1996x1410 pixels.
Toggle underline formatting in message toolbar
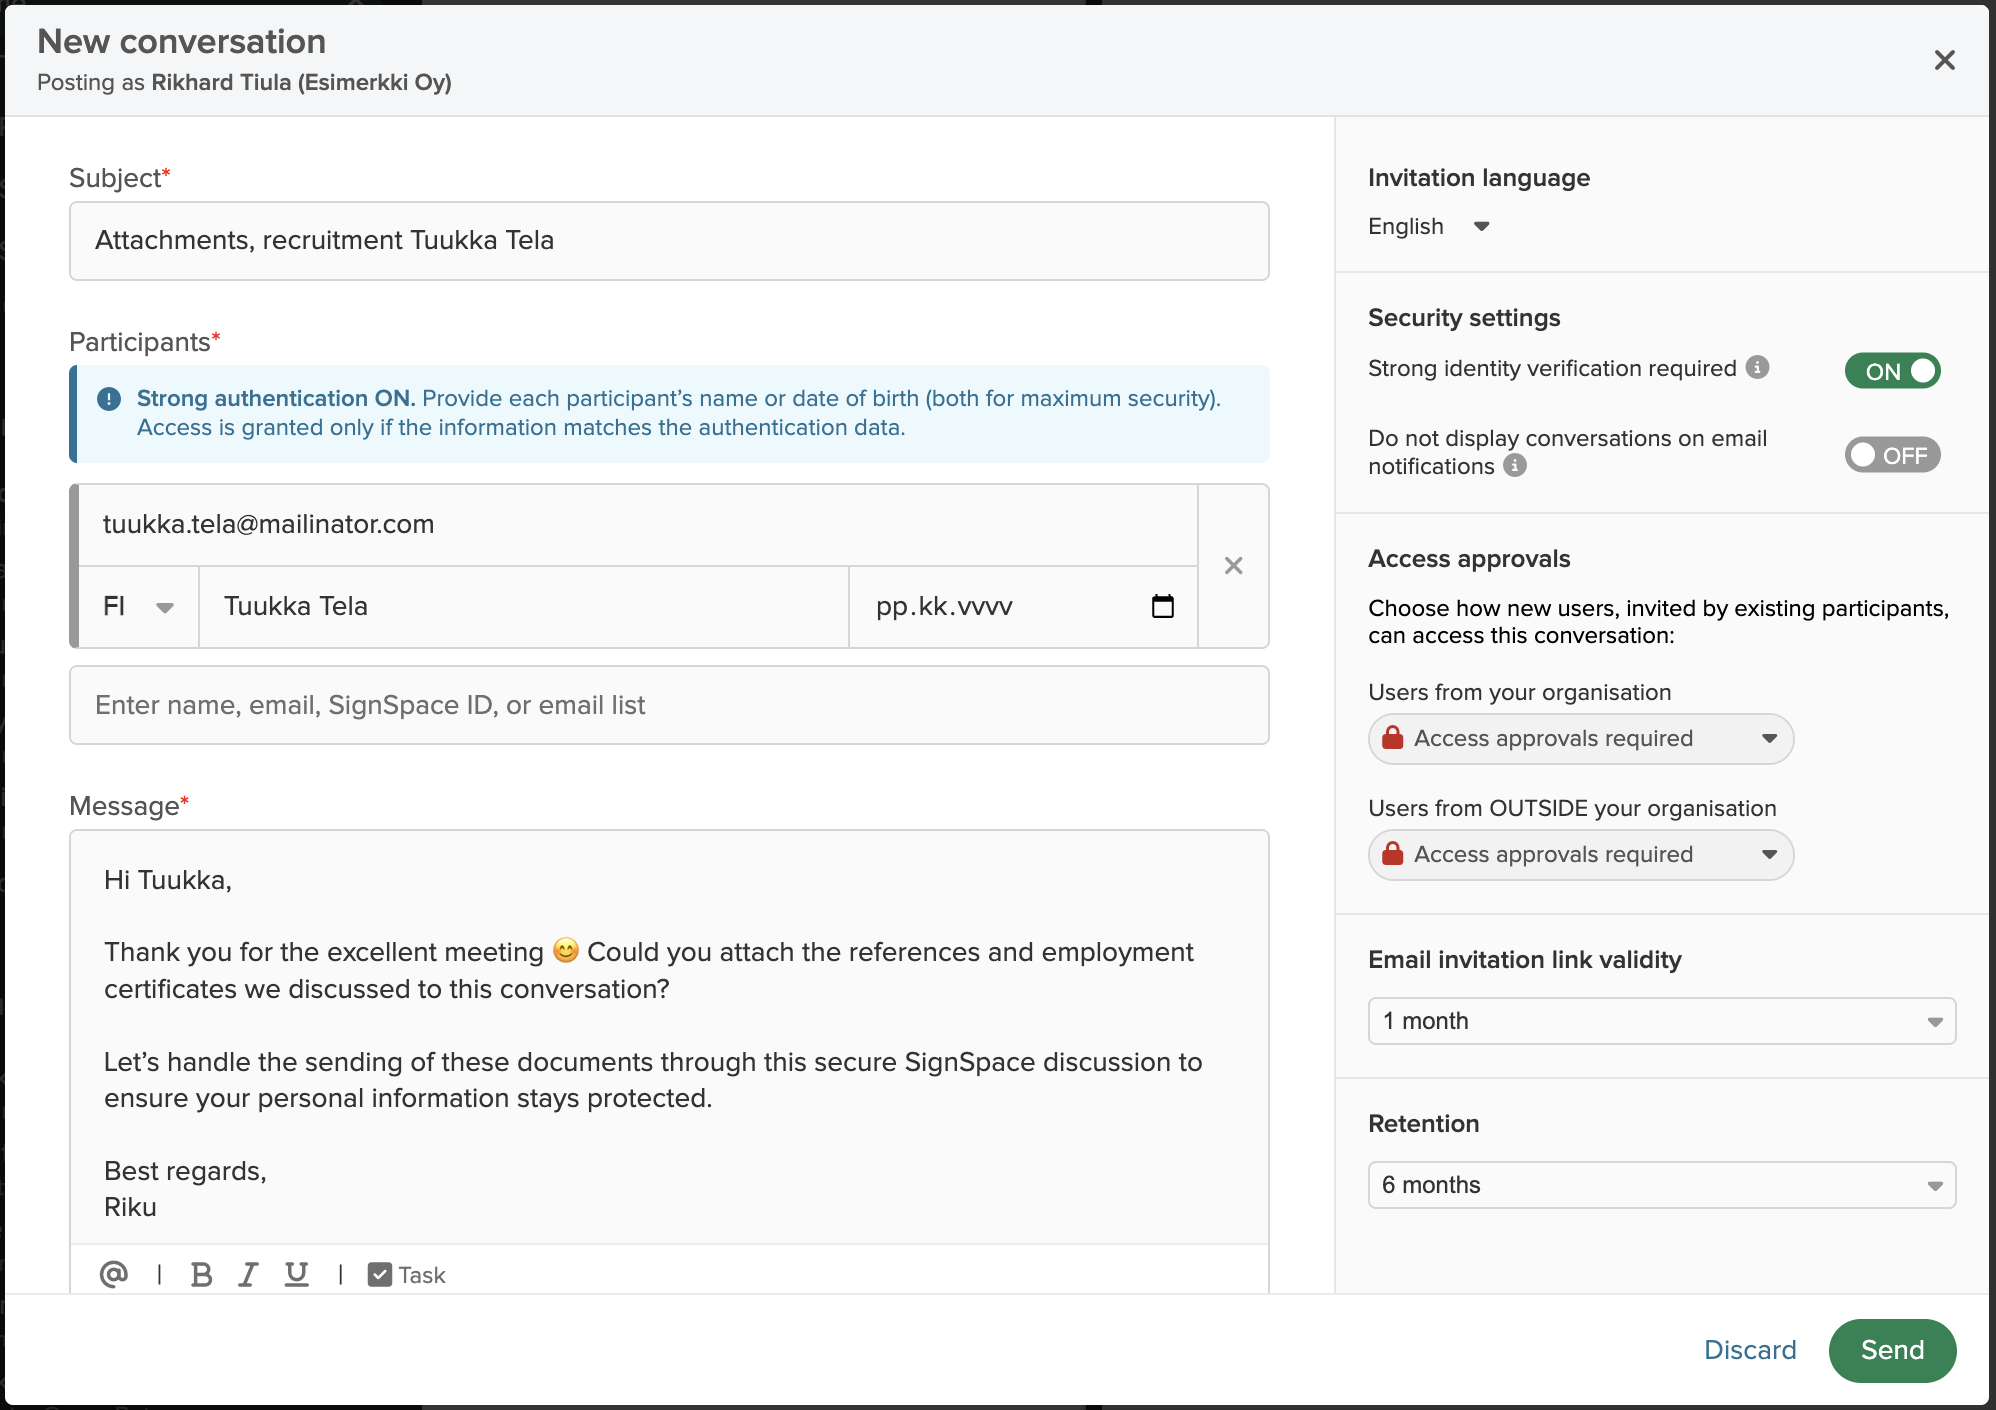(x=297, y=1274)
